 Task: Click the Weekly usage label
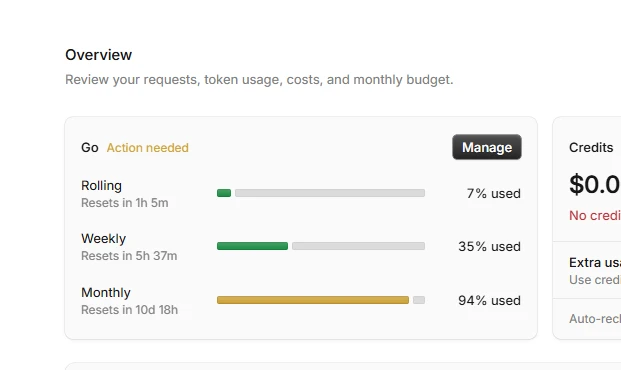103,238
